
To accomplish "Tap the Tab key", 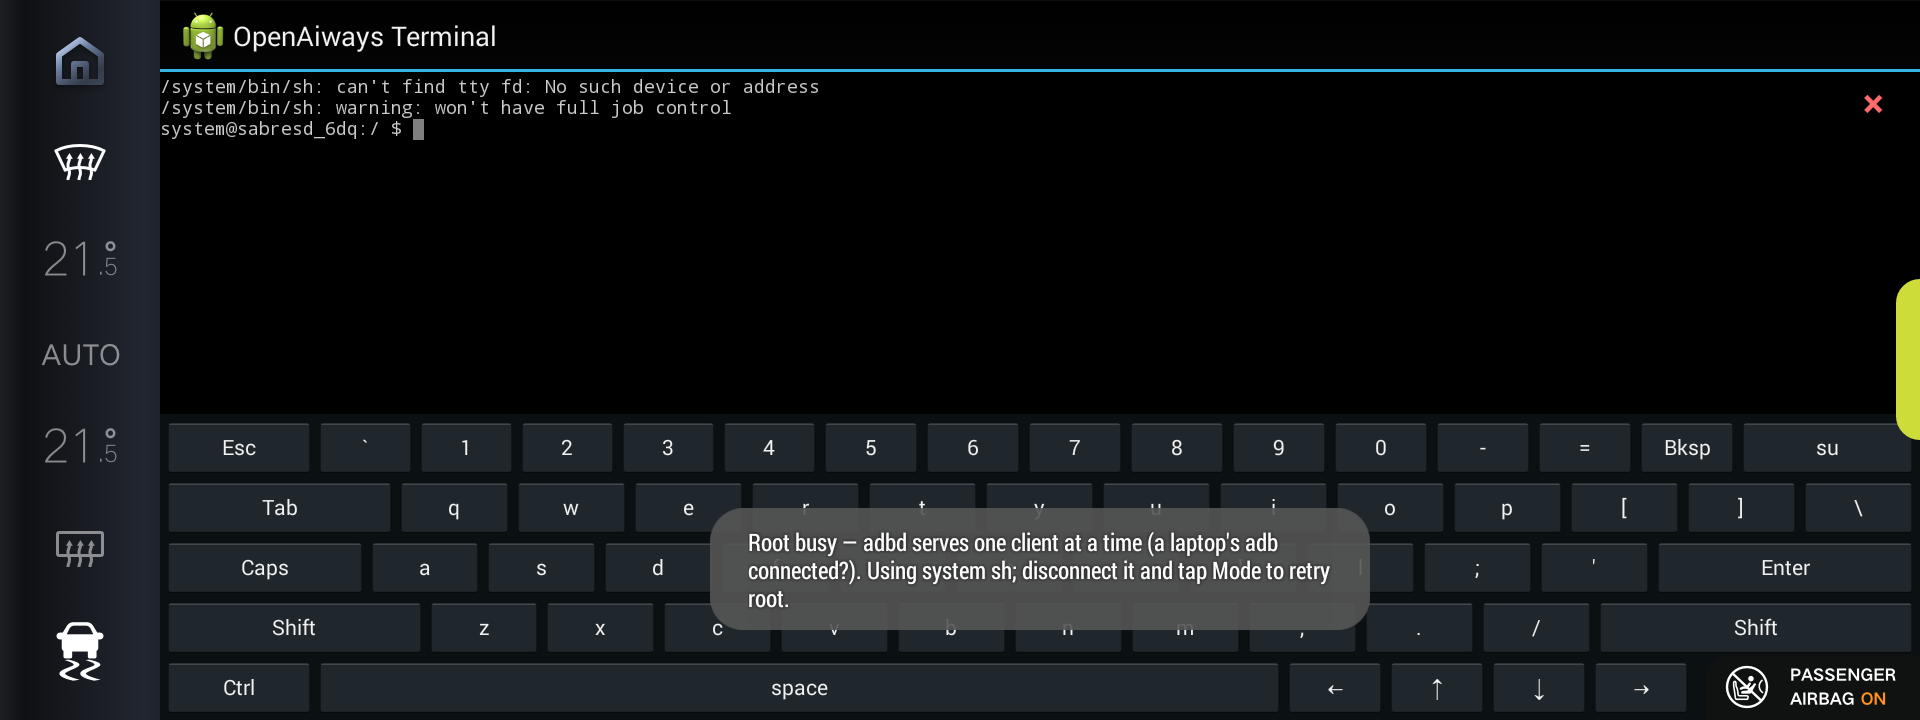I will click(280, 508).
